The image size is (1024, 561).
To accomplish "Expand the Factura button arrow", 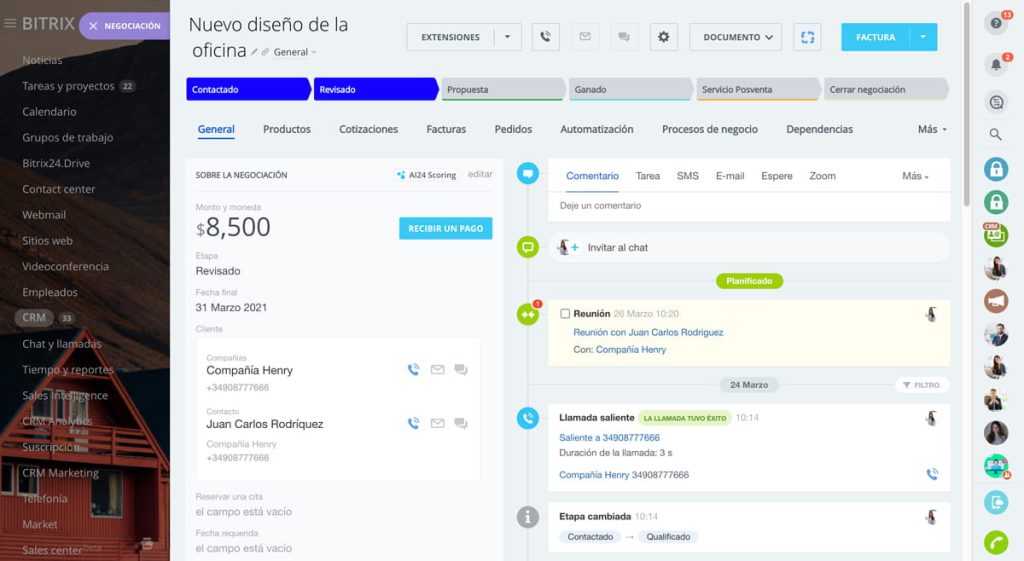I will click(x=923, y=37).
